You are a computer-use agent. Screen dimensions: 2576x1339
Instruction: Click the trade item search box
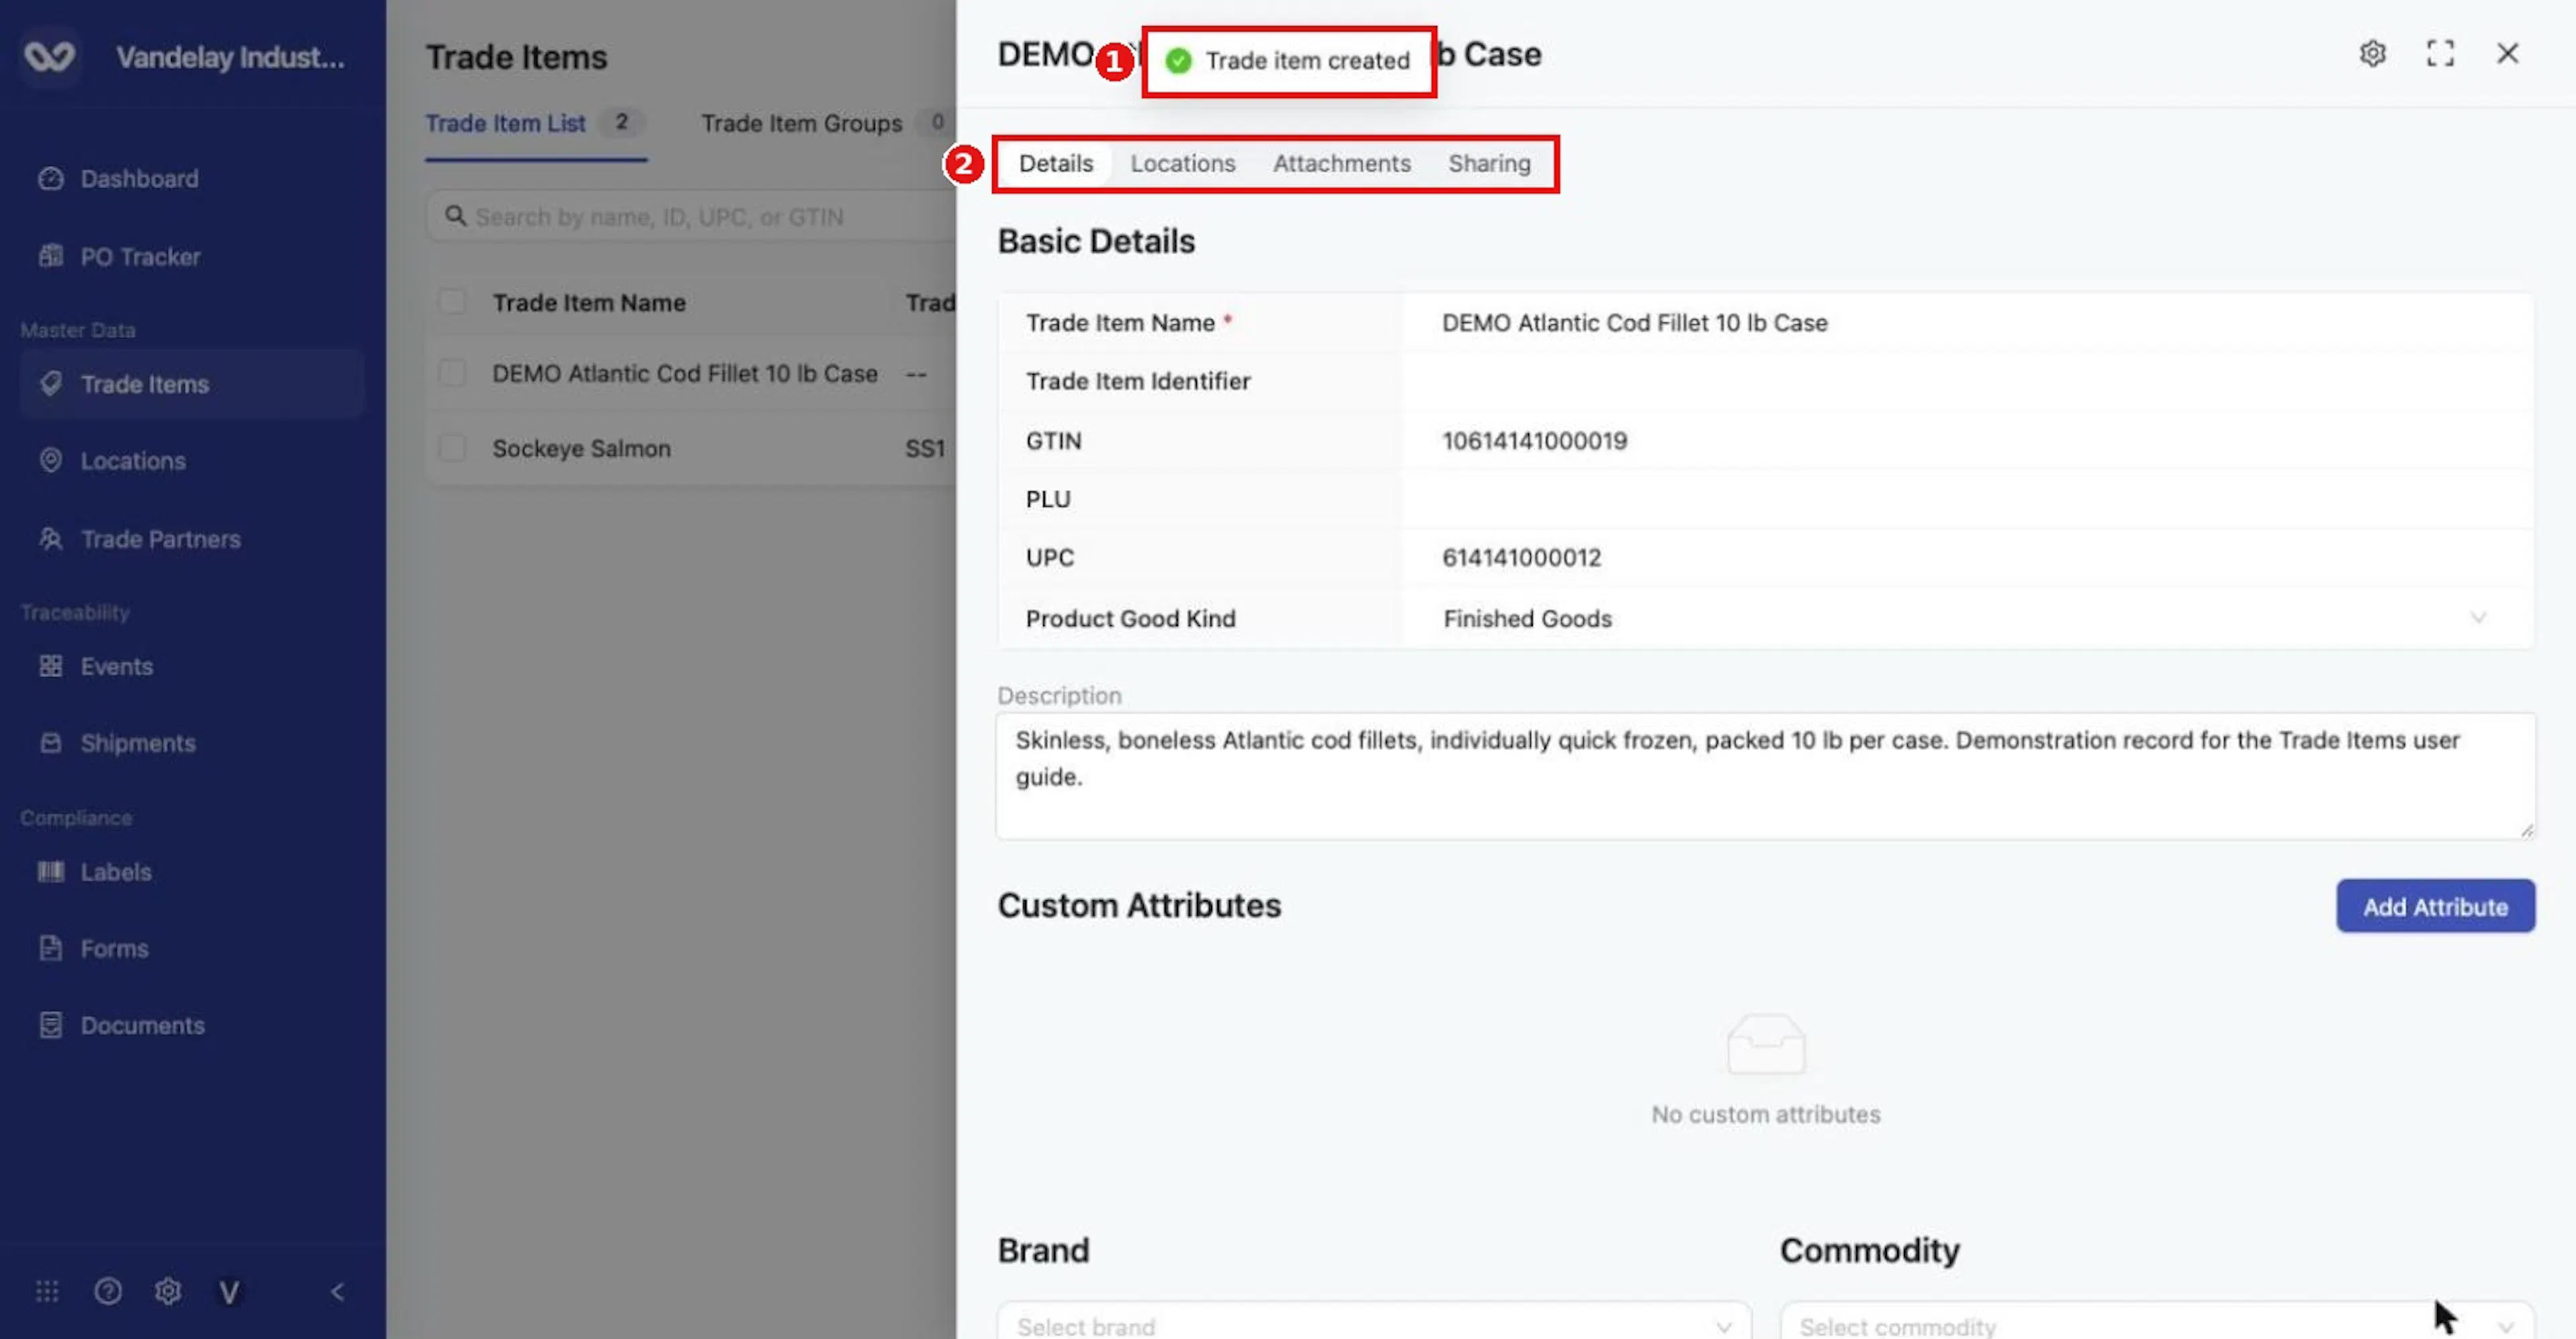[x=690, y=217]
